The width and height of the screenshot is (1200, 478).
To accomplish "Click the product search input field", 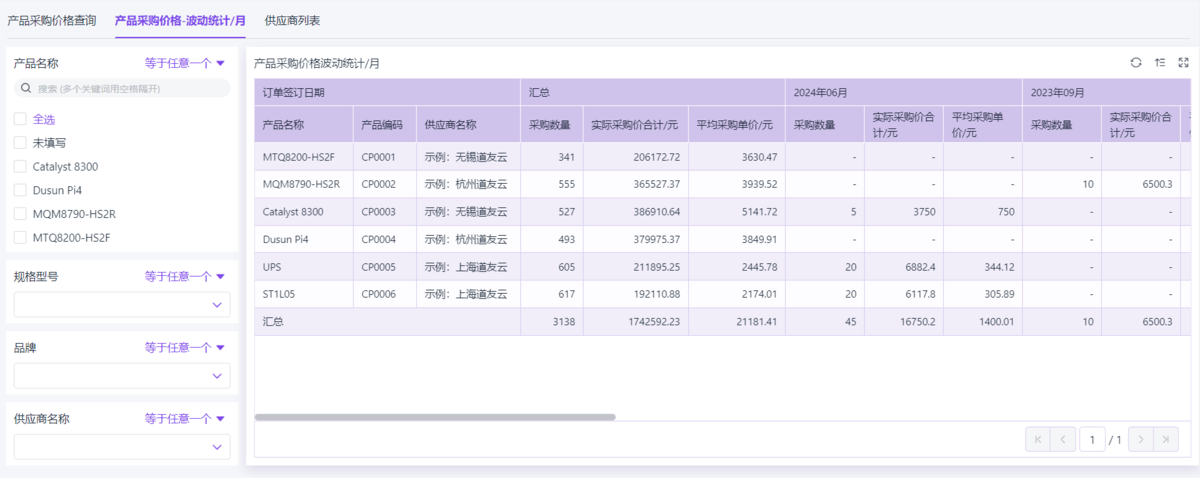I will click(x=122, y=88).
